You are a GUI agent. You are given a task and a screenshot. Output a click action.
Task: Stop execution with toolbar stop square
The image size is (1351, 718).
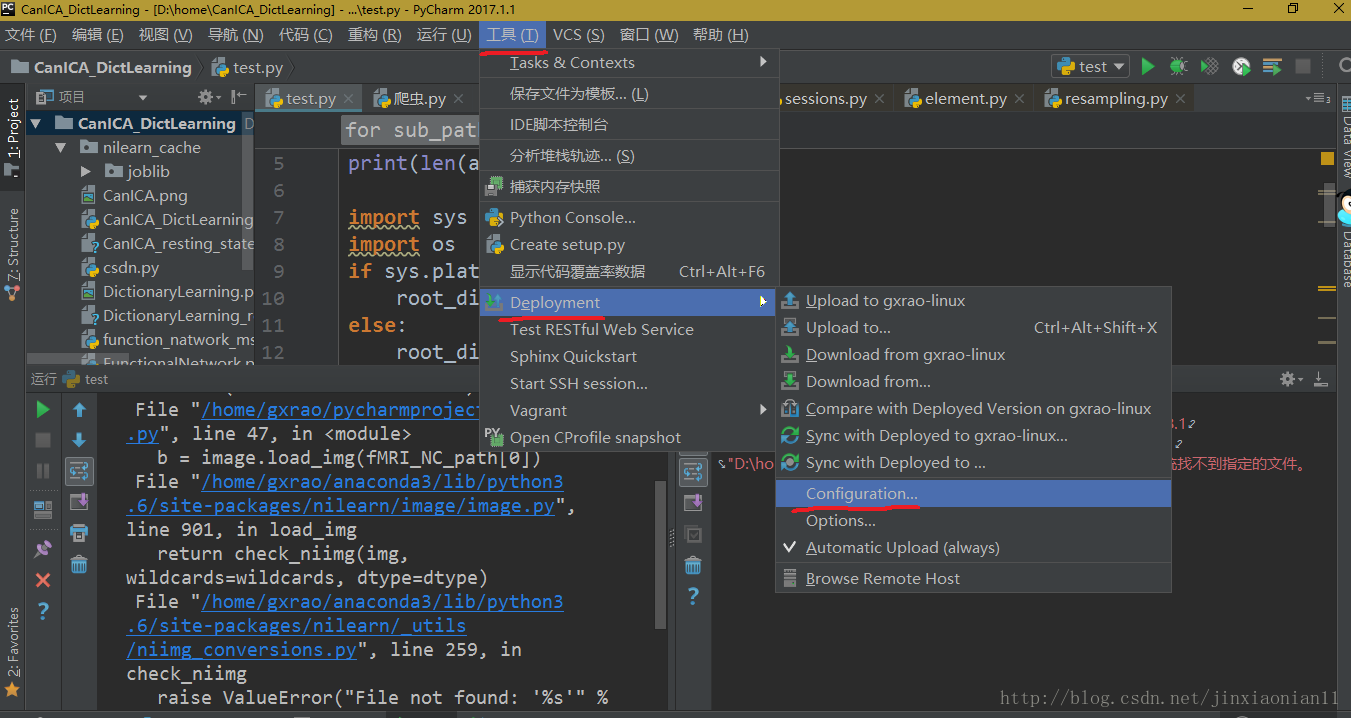click(x=1303, y=66)
